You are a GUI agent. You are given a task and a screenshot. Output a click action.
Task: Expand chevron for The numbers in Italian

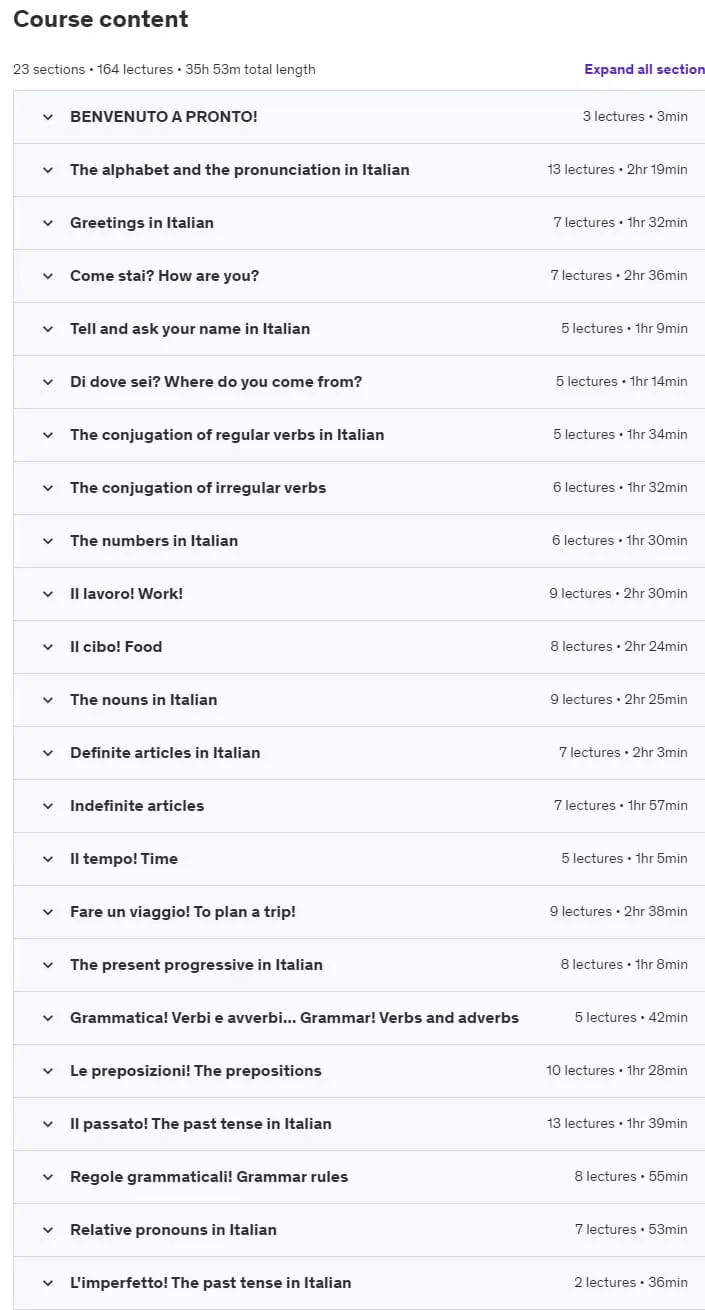tap(47, 541)
